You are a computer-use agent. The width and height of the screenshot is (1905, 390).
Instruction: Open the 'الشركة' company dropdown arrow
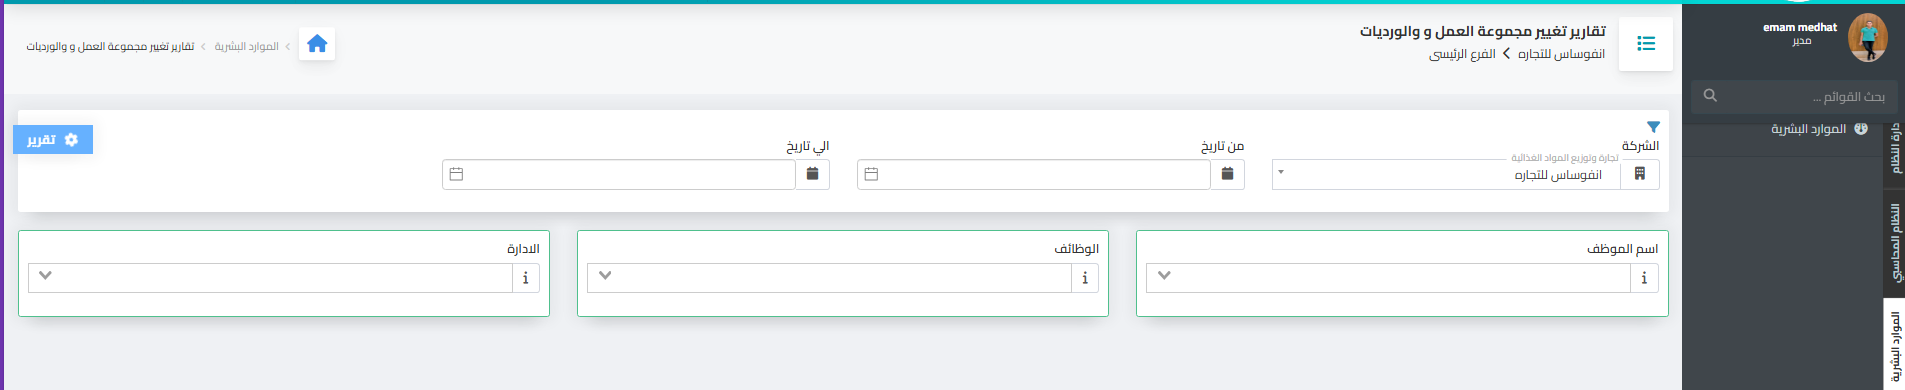pyautogui.click(x=1281, y=173)
